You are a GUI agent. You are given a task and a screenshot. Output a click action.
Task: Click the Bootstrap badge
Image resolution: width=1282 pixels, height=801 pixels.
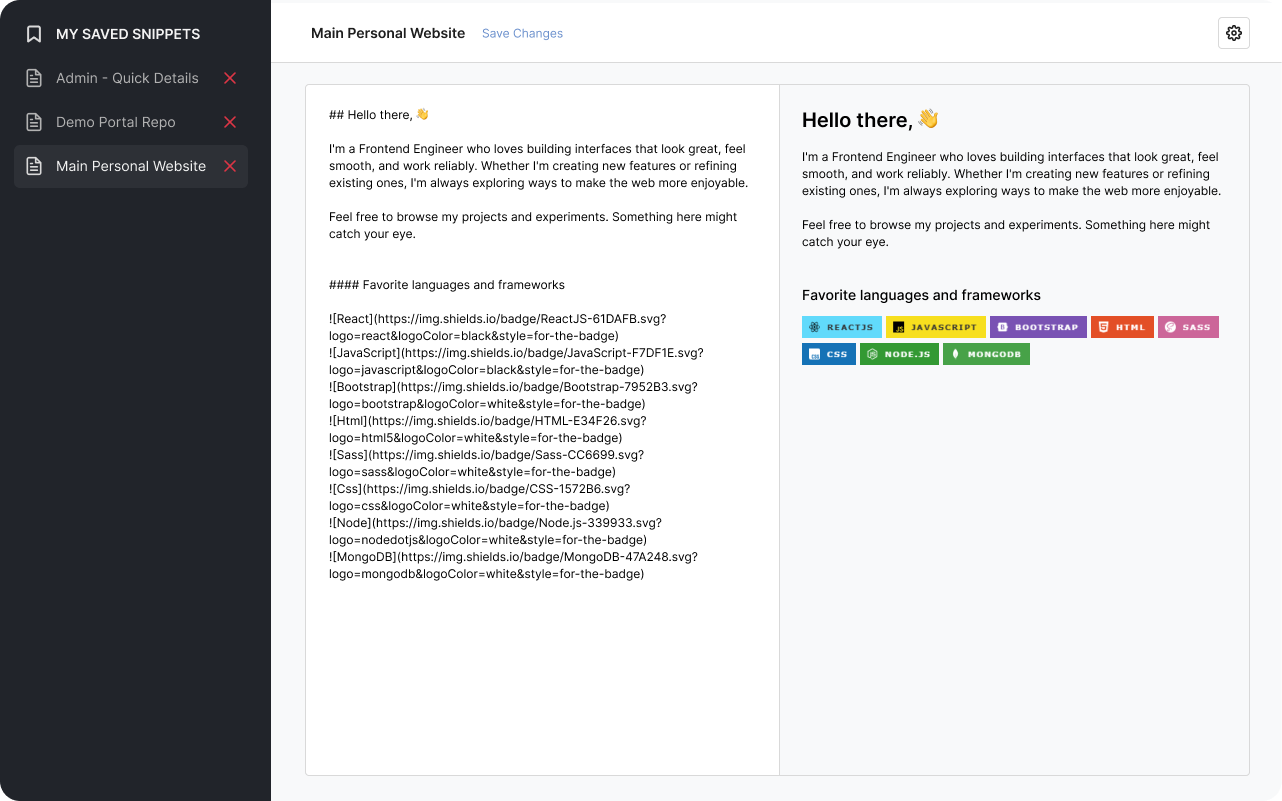(x=1038, y=326)
